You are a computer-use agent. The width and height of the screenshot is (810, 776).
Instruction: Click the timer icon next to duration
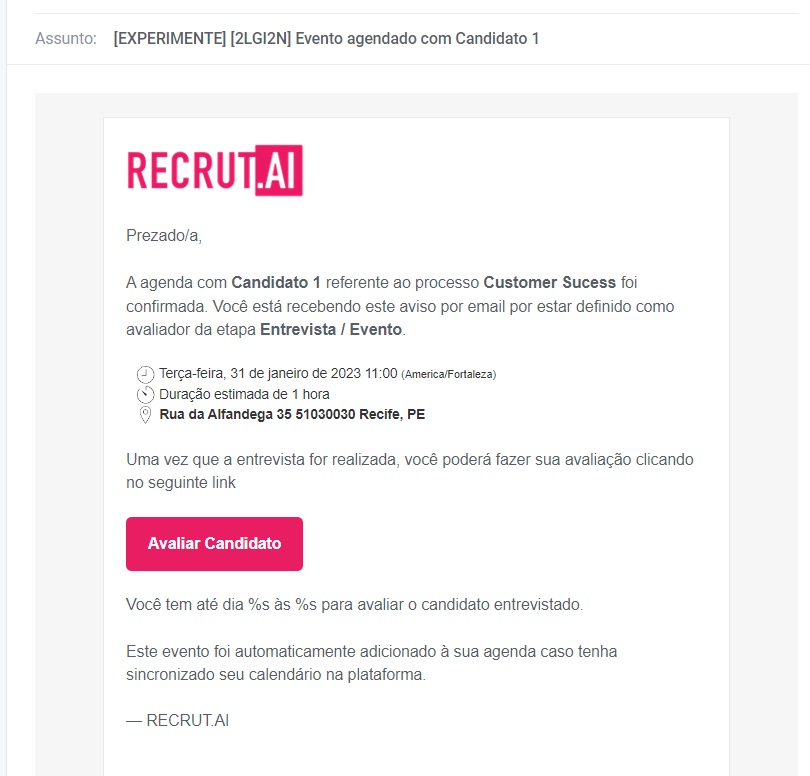point(145,394)
